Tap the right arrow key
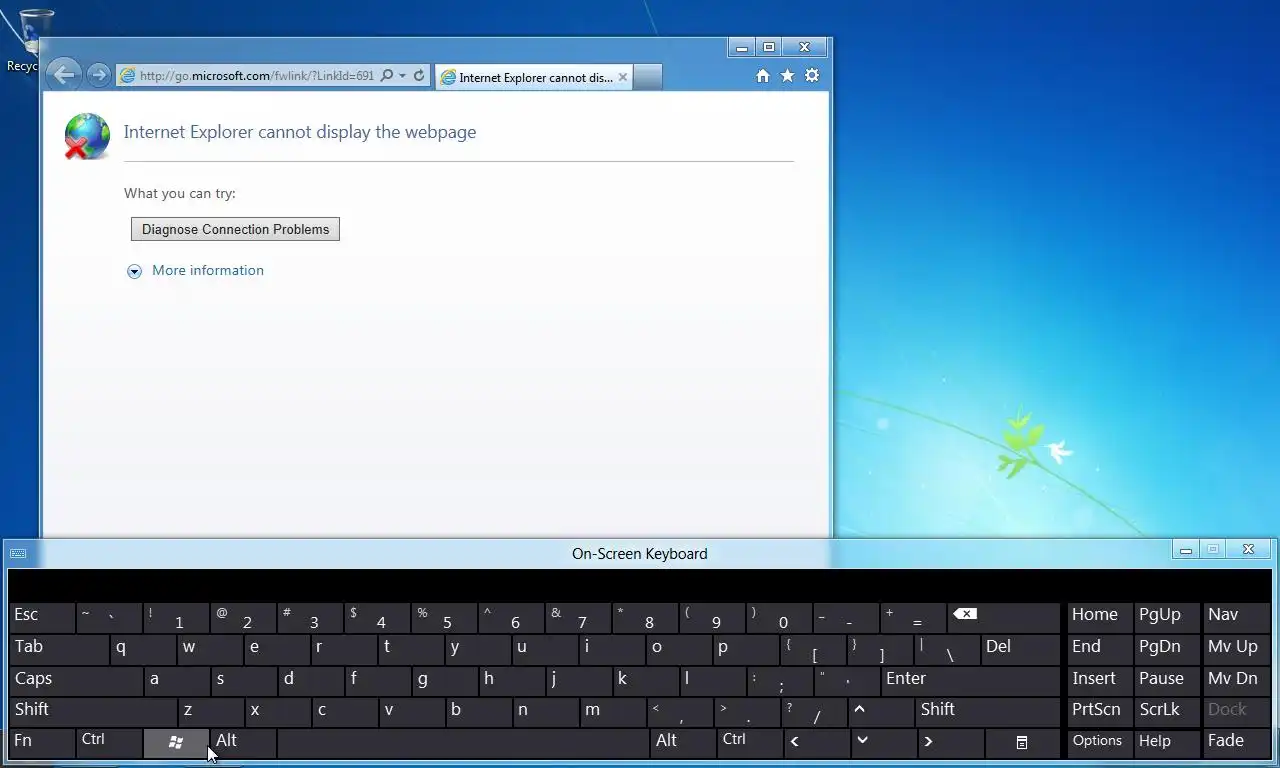 point(950,743)
